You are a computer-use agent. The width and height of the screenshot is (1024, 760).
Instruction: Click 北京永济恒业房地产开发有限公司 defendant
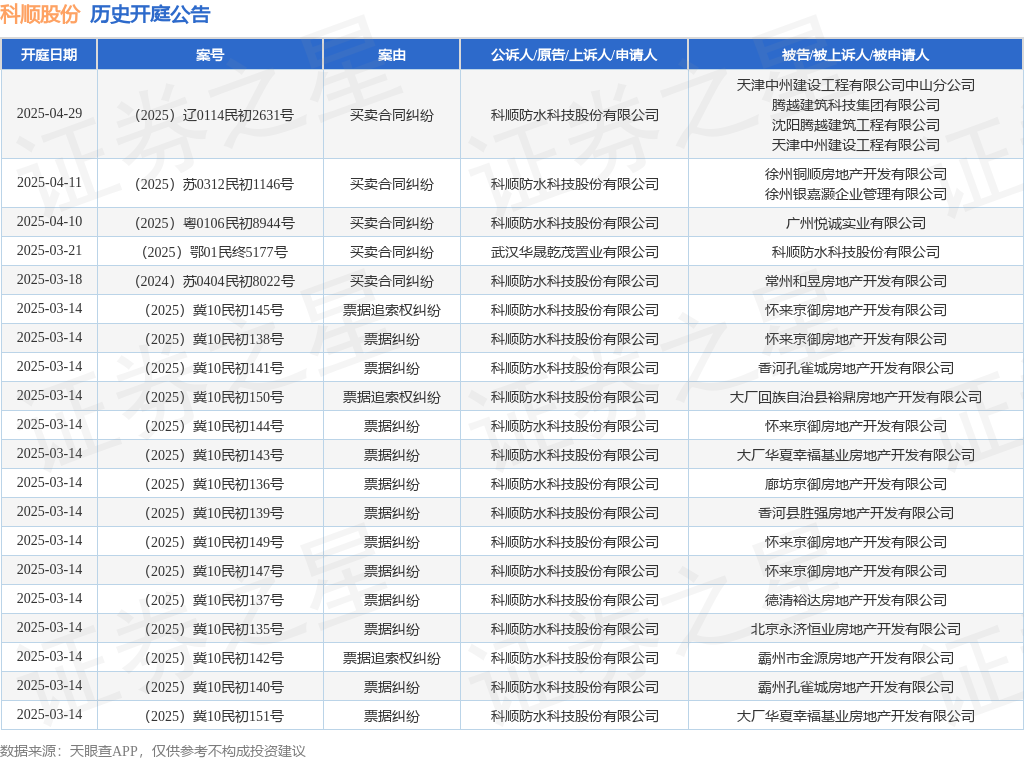tap(856, 629)
